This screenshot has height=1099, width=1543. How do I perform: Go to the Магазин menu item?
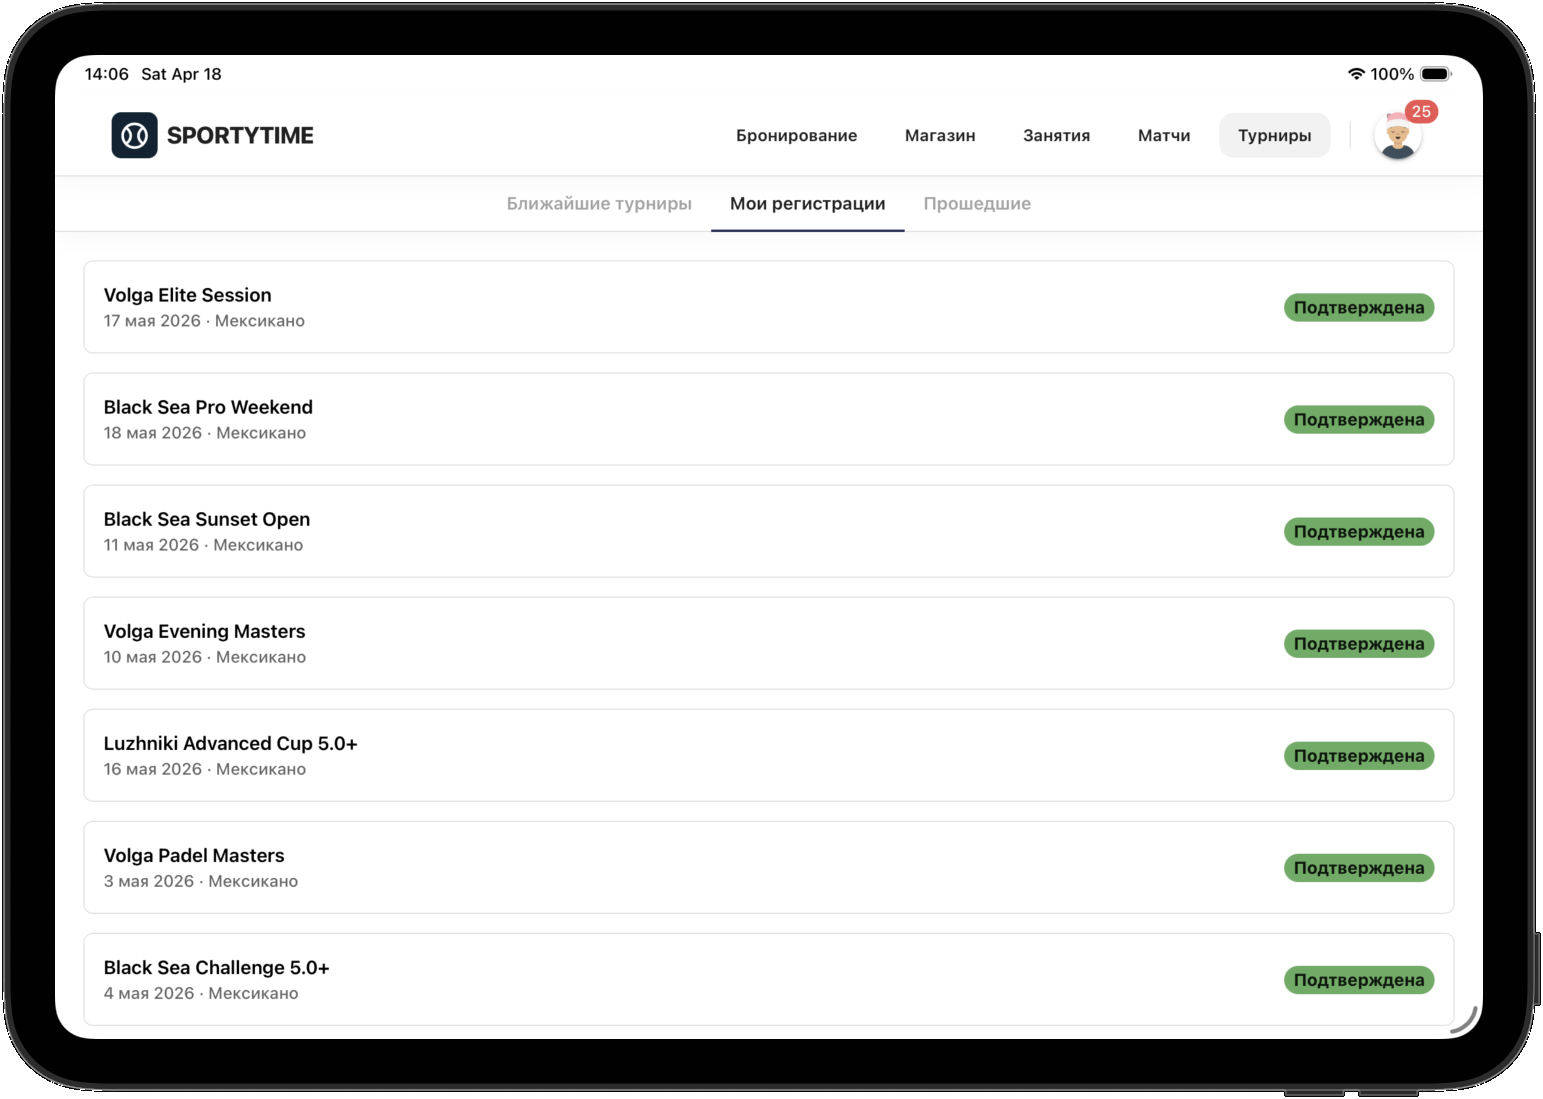pos(939,135)
